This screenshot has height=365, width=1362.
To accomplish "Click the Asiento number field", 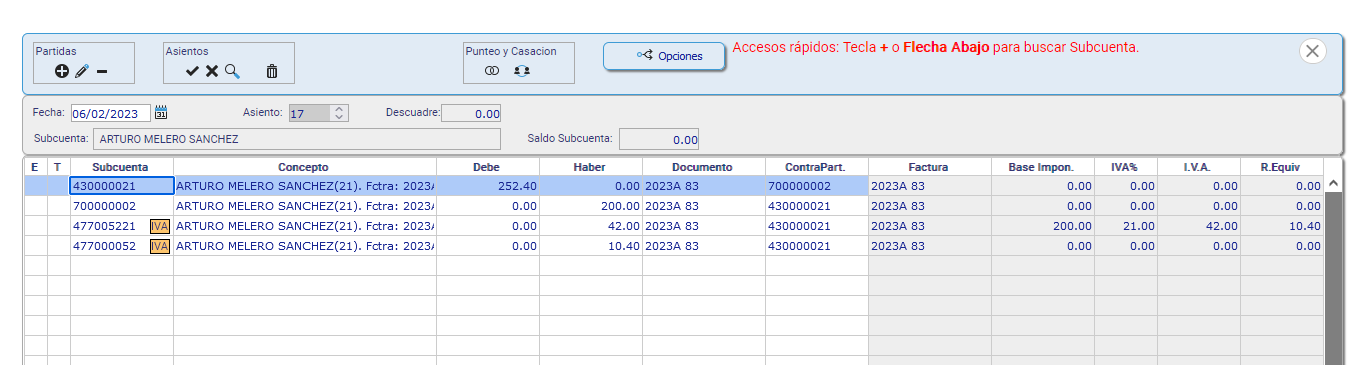I will 309,113.
